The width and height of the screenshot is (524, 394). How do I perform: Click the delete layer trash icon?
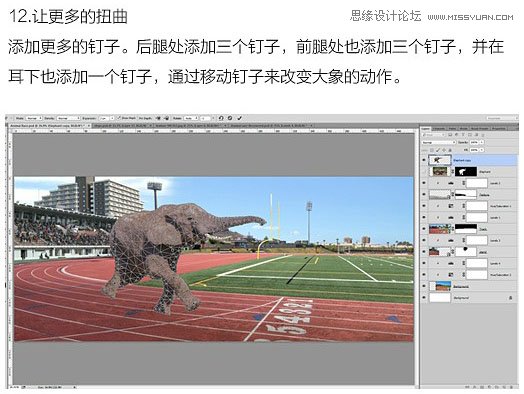[511, 387]
